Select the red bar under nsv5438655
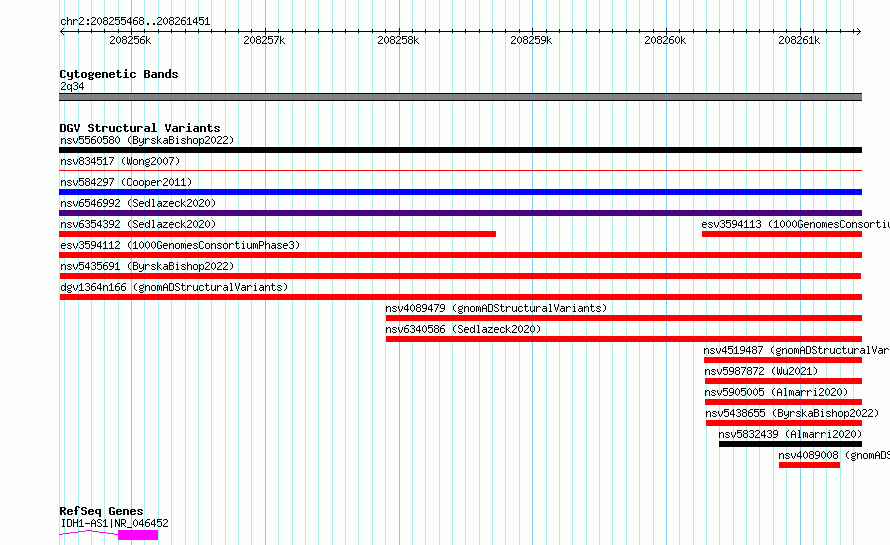Image resolution: width=890 pixels, height=545 pixels. click(x=784, y=423)
